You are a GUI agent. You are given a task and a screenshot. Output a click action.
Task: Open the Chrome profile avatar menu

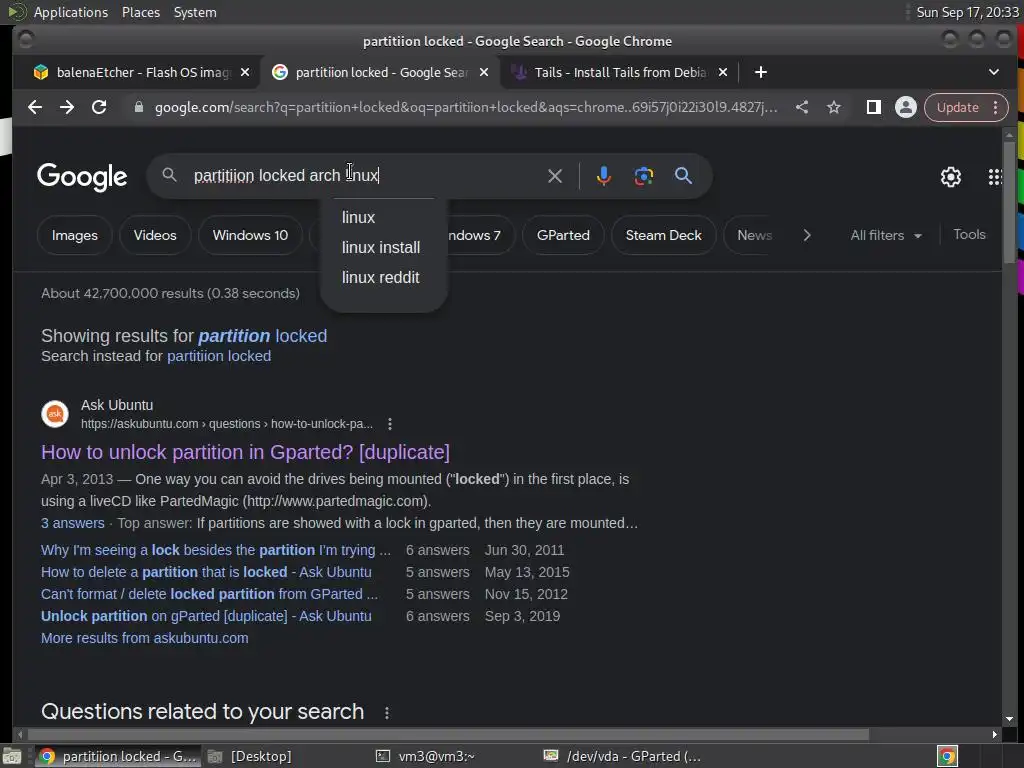click(x=906, y=107)
